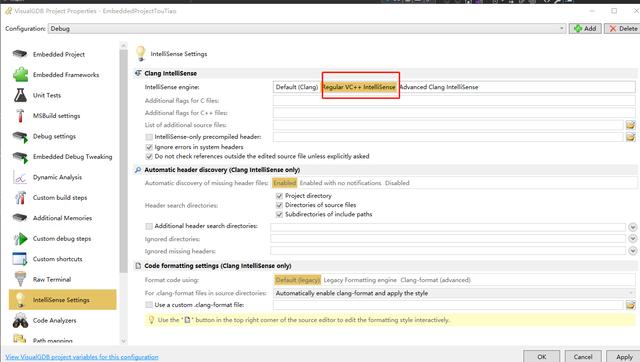Click Code formatting settings page icon

tap(138, 266)
